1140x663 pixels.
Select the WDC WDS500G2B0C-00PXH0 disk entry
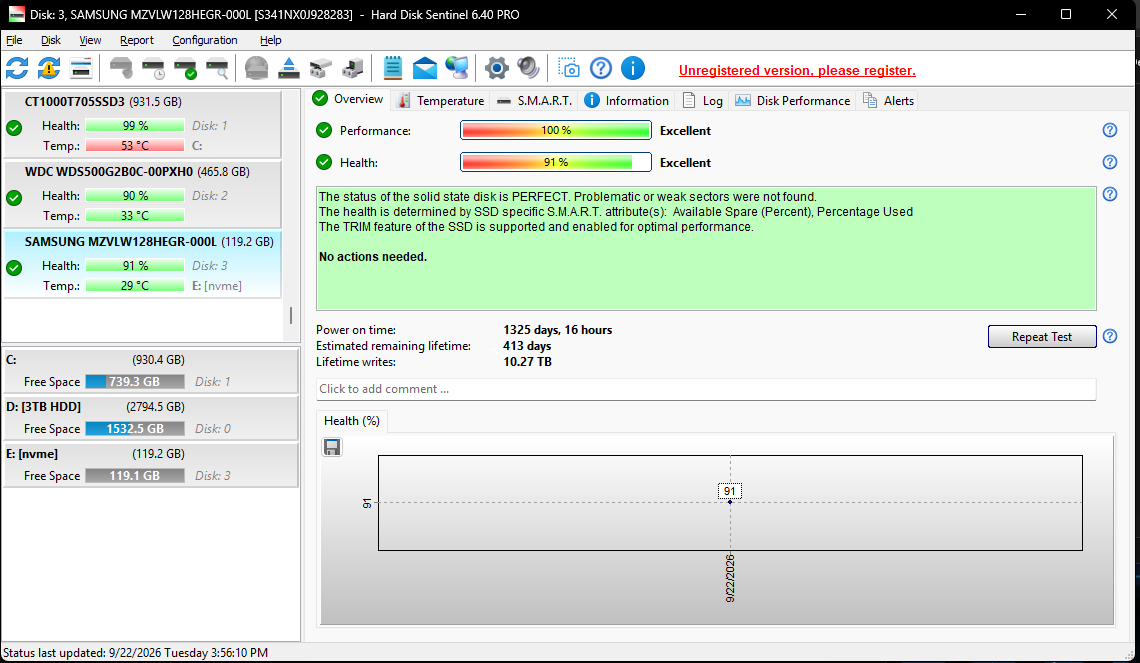[x=142, y=194]
